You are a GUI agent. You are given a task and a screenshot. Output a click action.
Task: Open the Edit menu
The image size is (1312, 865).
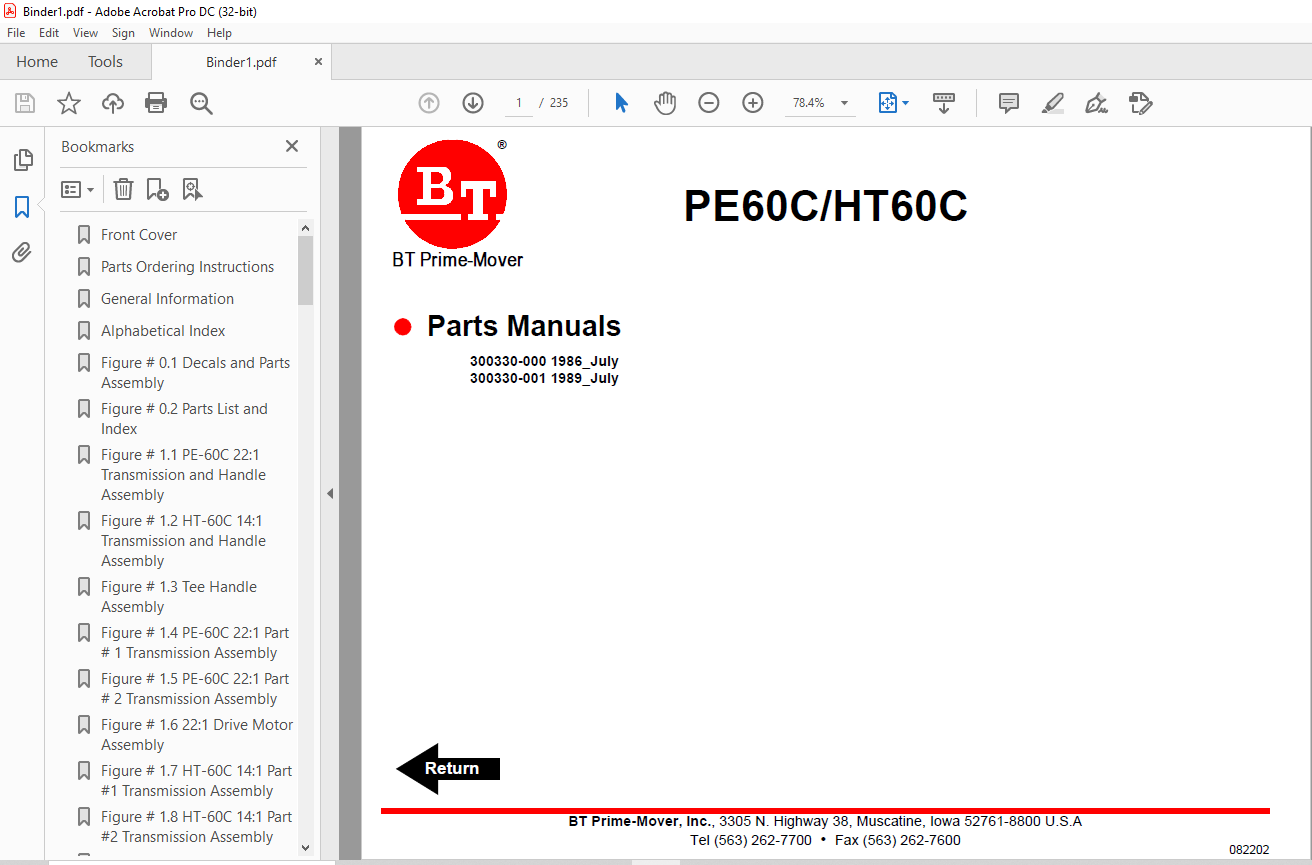point(49,33)
